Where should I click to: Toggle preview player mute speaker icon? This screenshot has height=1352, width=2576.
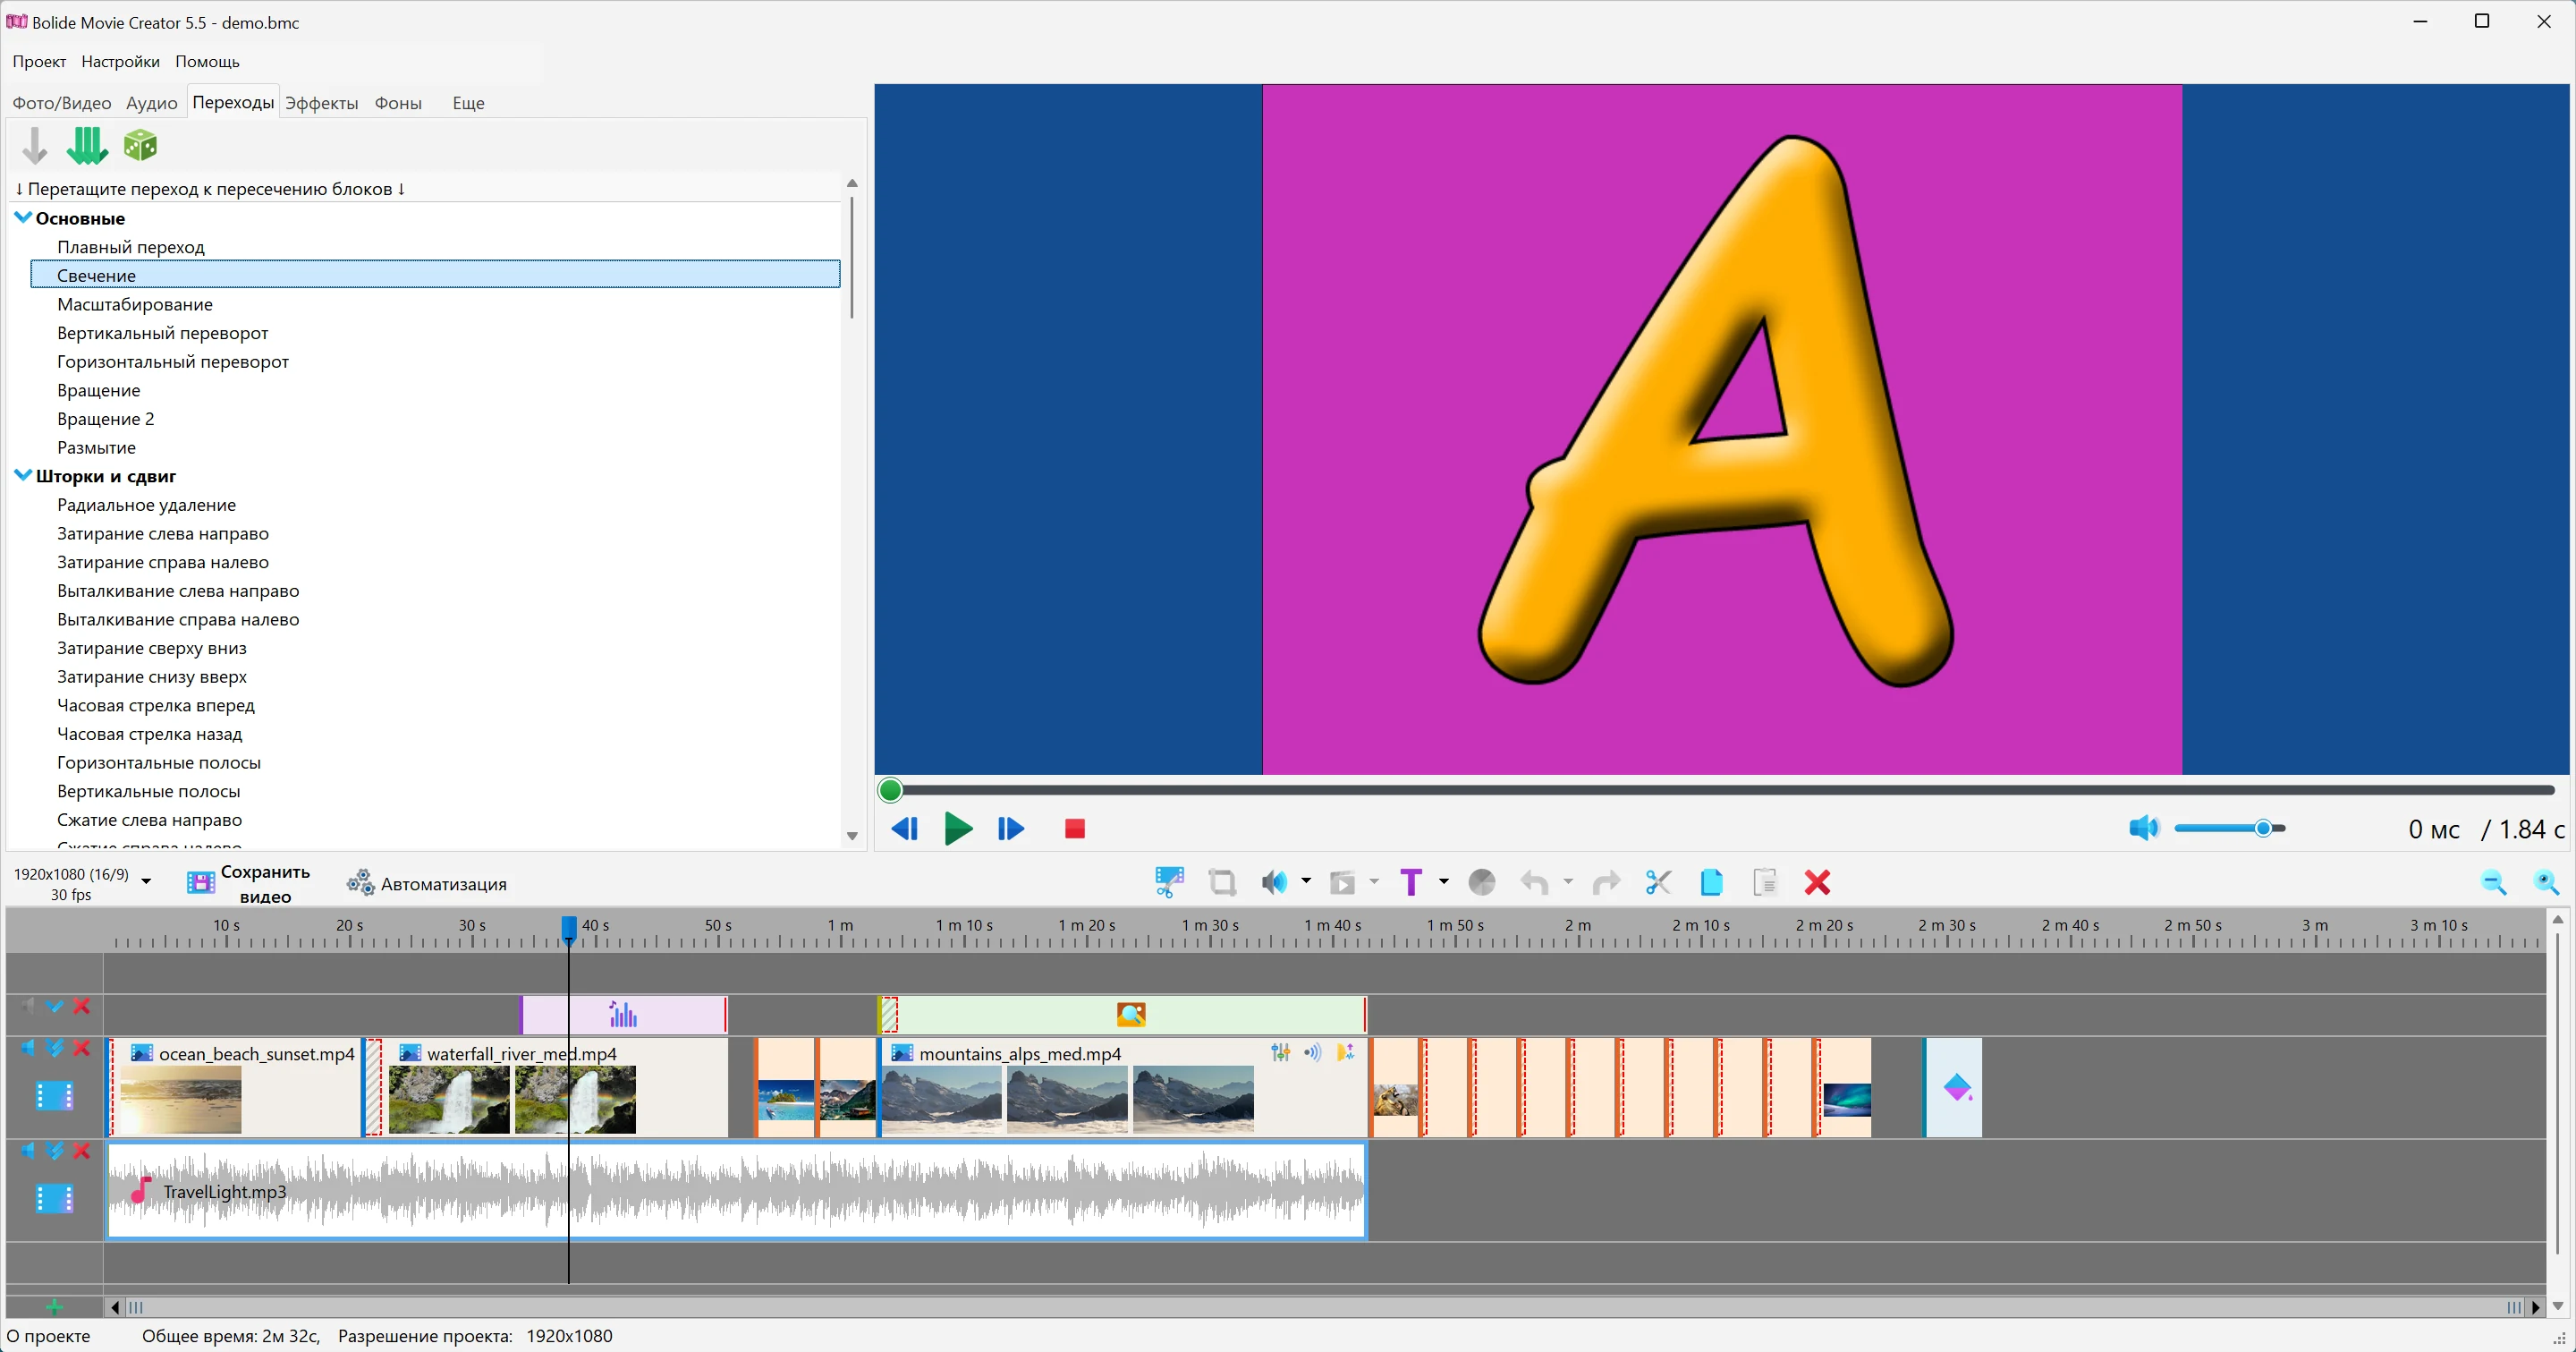coord(2143,828)
